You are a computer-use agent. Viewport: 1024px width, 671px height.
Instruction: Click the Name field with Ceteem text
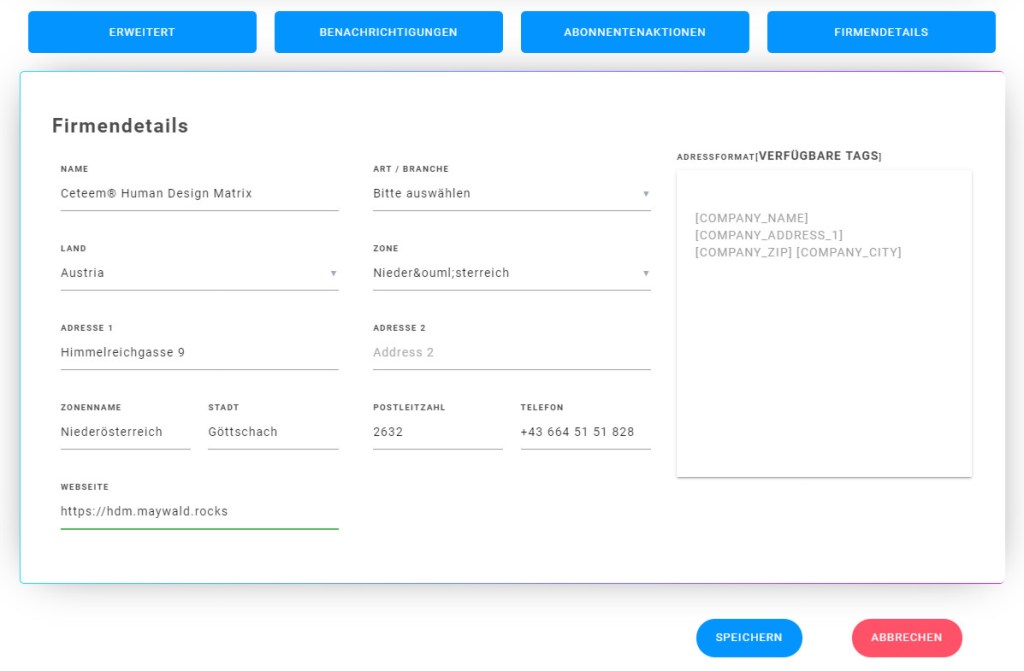click(199, 193)
